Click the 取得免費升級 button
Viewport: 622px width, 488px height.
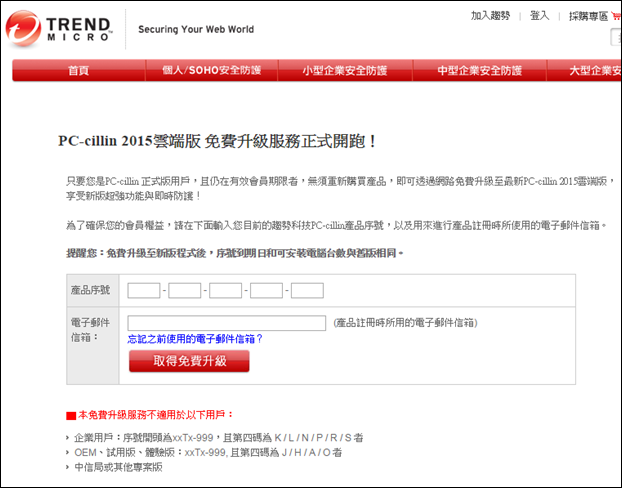(189, 361)
